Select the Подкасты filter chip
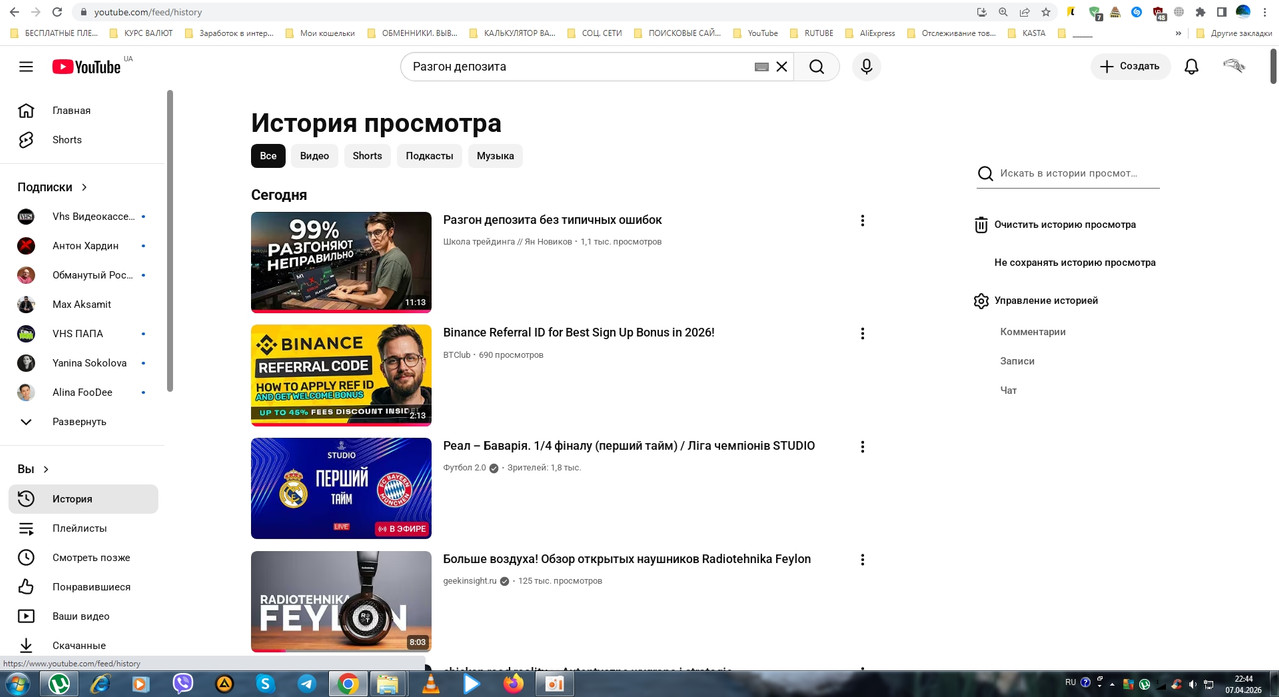1279x697 pixels. (x=429, y=156)
